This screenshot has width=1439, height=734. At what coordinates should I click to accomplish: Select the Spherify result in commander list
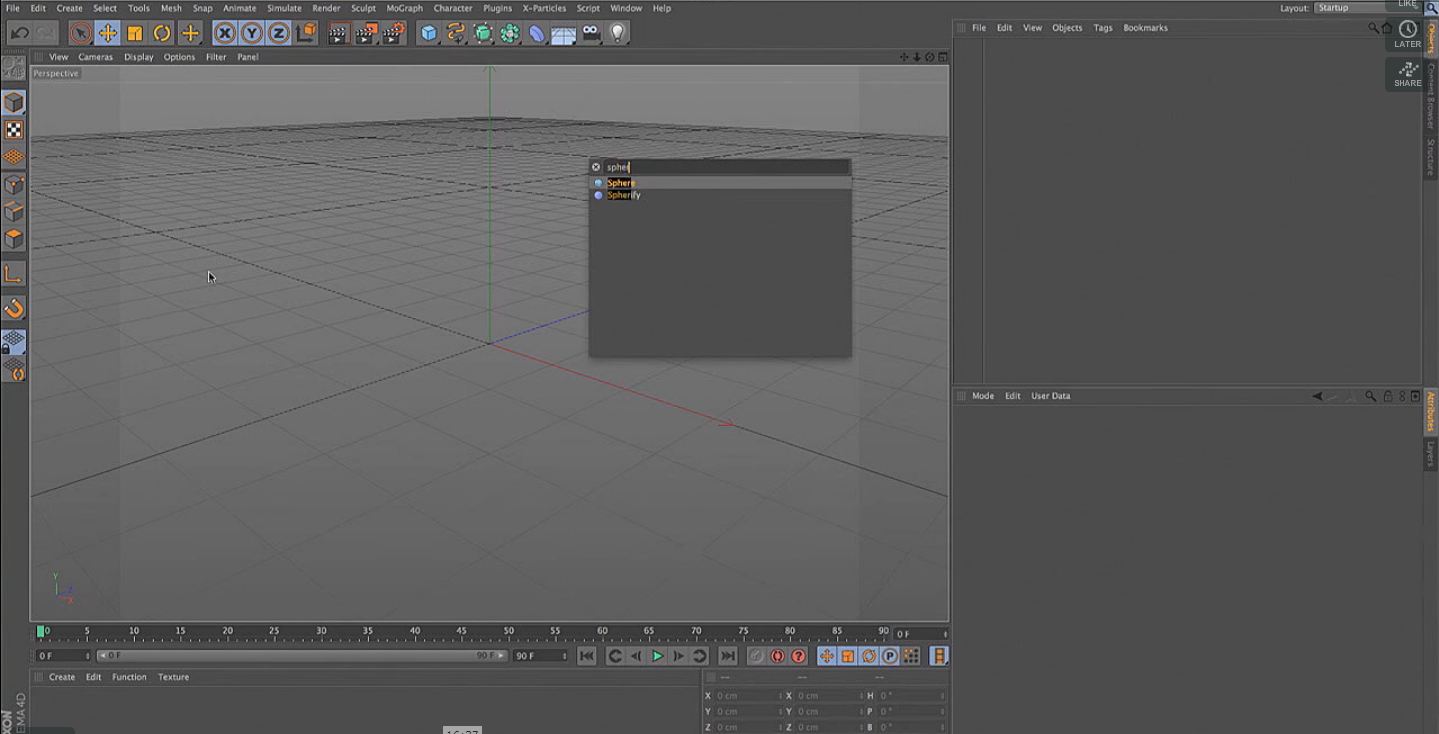tap(720, 195)
